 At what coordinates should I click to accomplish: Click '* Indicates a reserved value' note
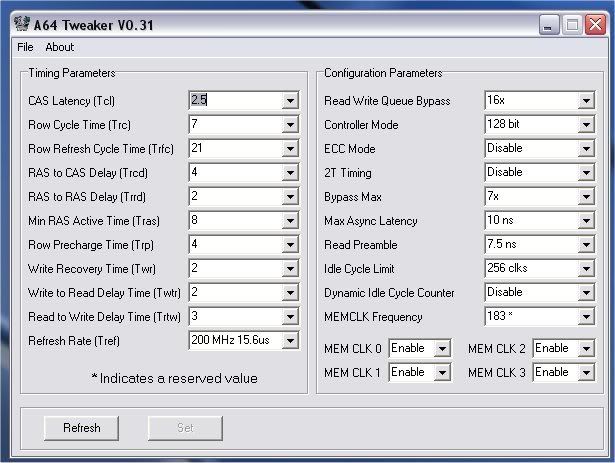pos(175,378)
